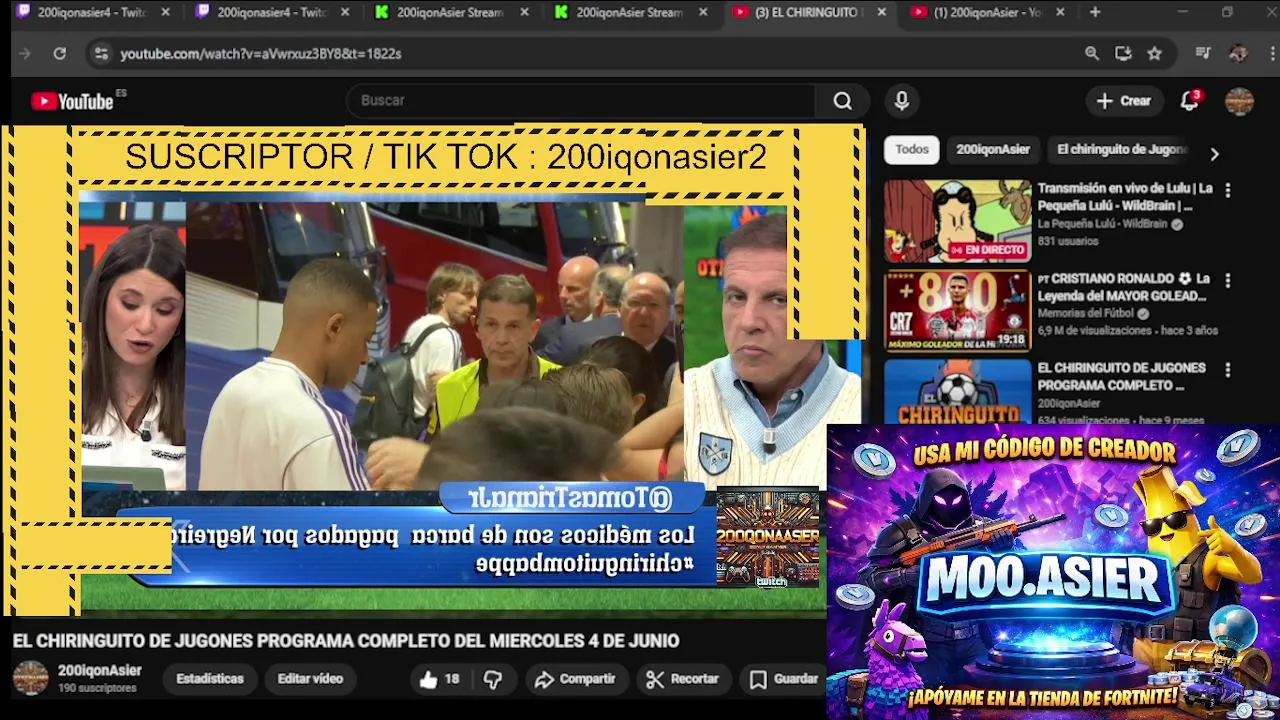Click the Recortar clip button
This screenshot has width=1280, height=720.
[682, 679]
